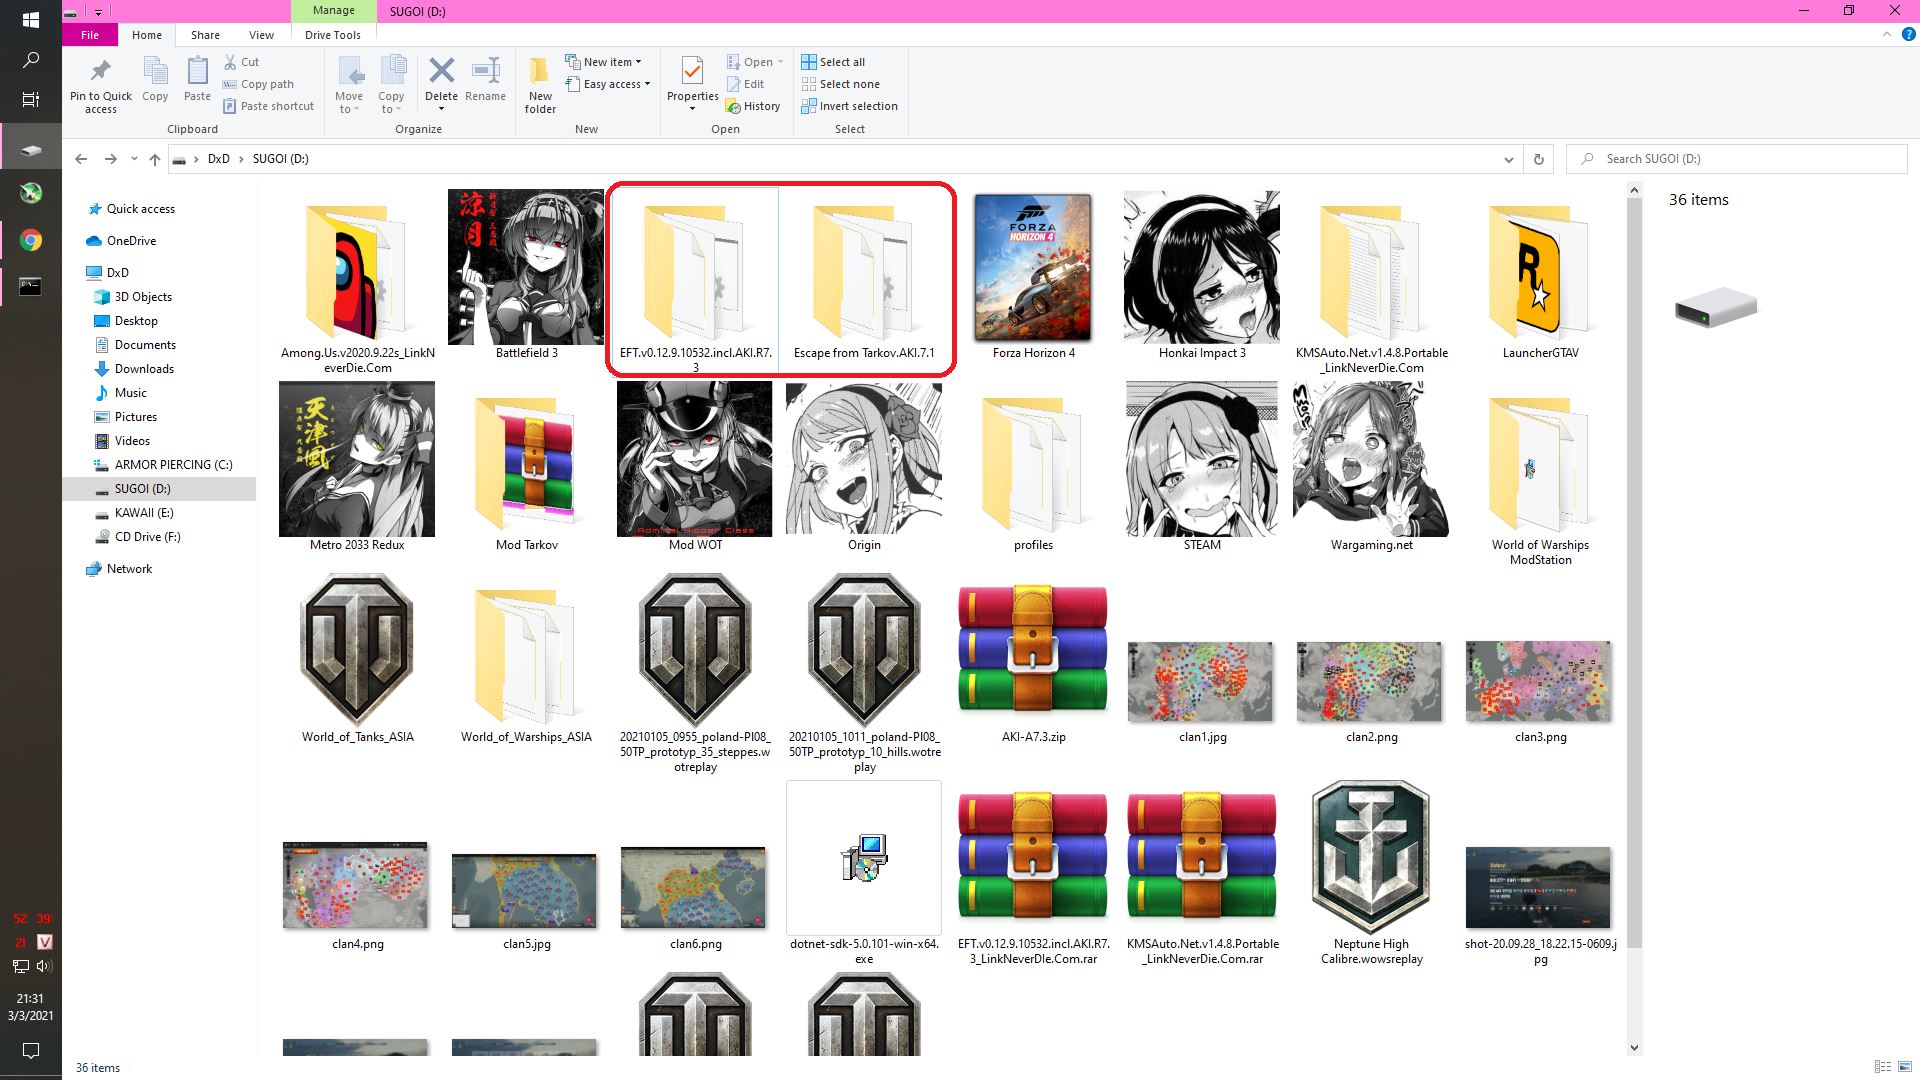1920x1080 pixels.
Task: Switch to the View ribbon tab
Action: 261,35
